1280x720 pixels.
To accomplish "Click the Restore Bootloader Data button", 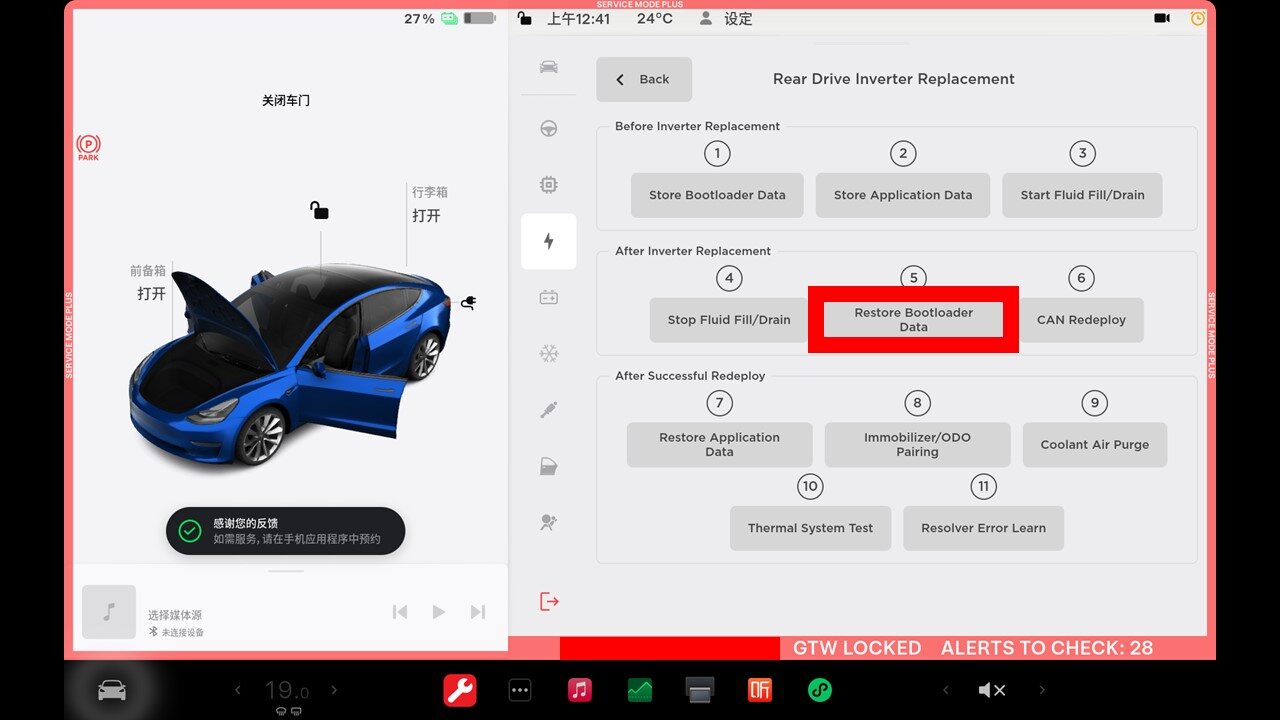I will coord(913,320).
